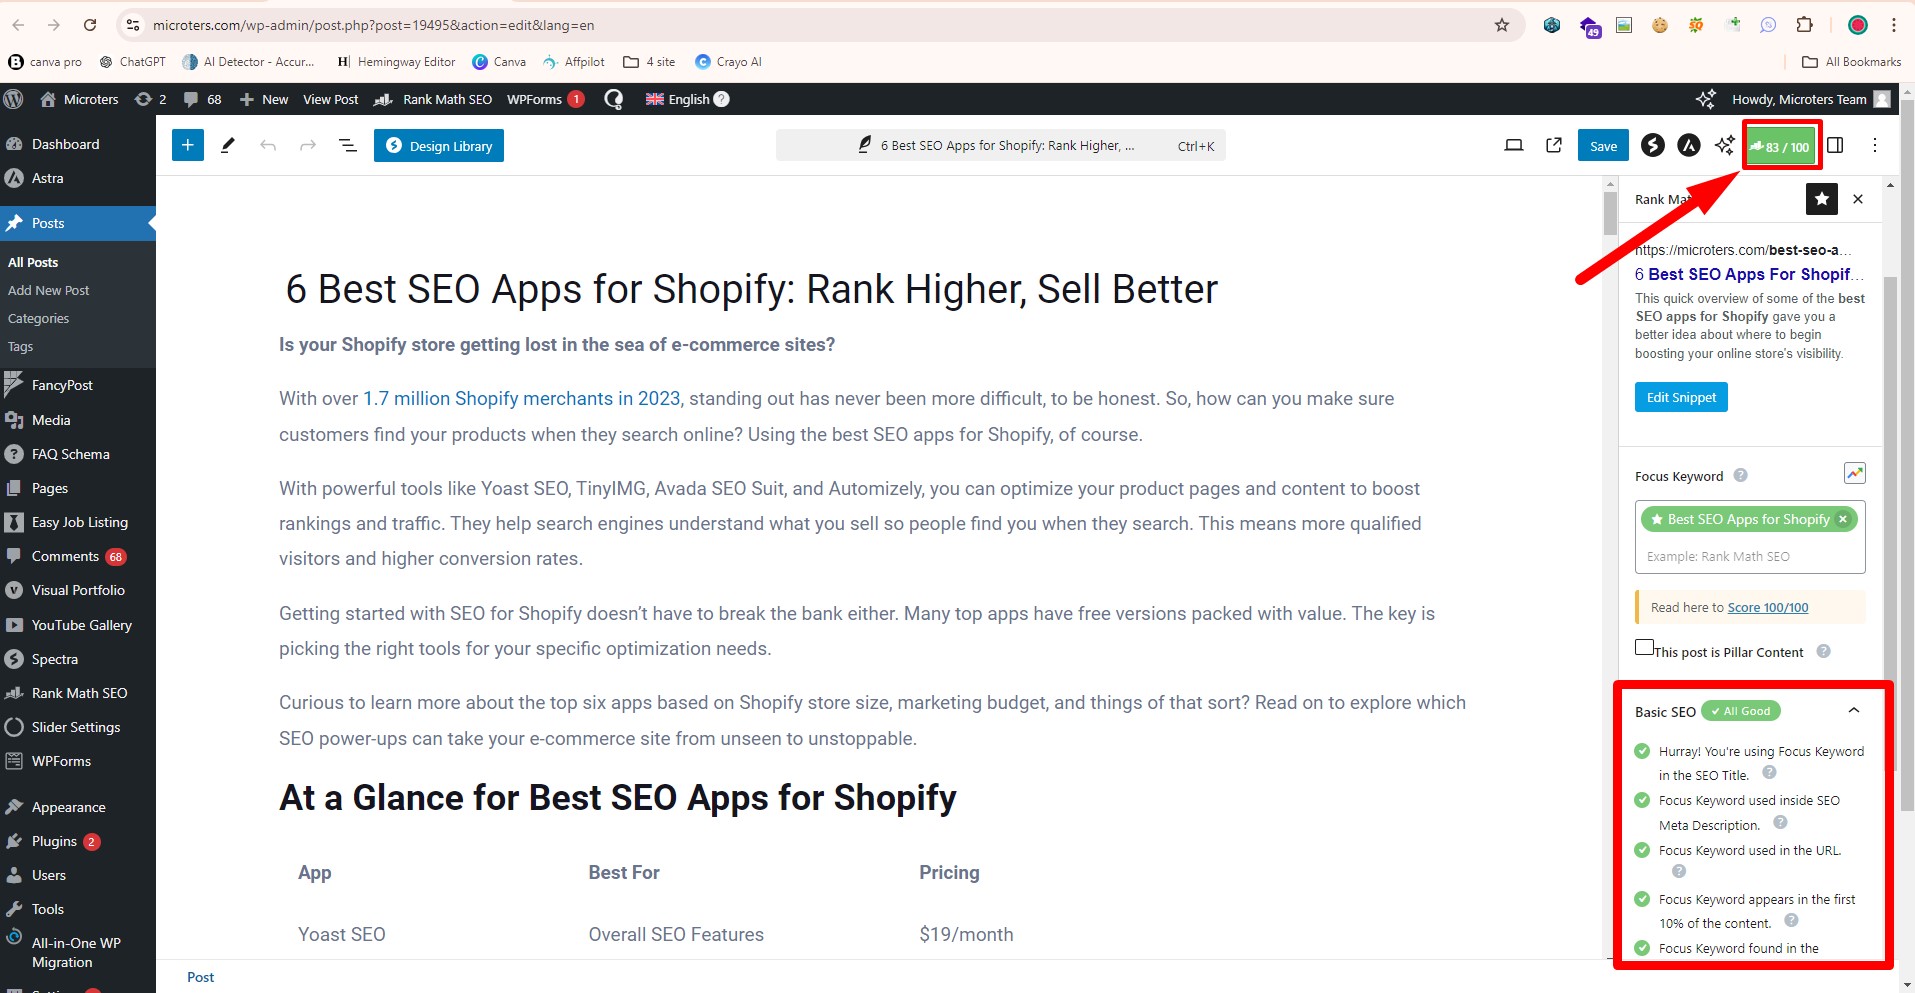Open browser Extensions puzzle icon
Image resolution: width=1915 pixels, height=993 pixels.
[1804, 25]
